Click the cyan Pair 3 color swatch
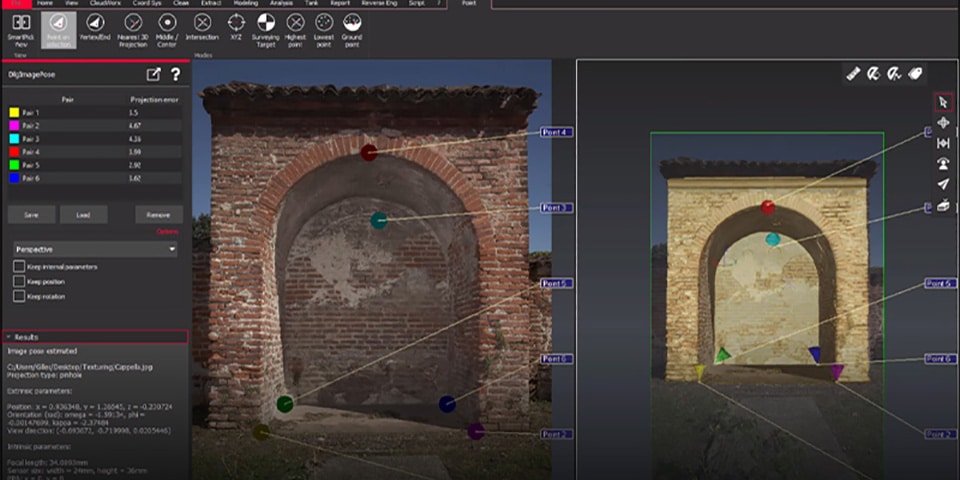Image resolution: width=960 pixels, height=480 pixels. 13,139
